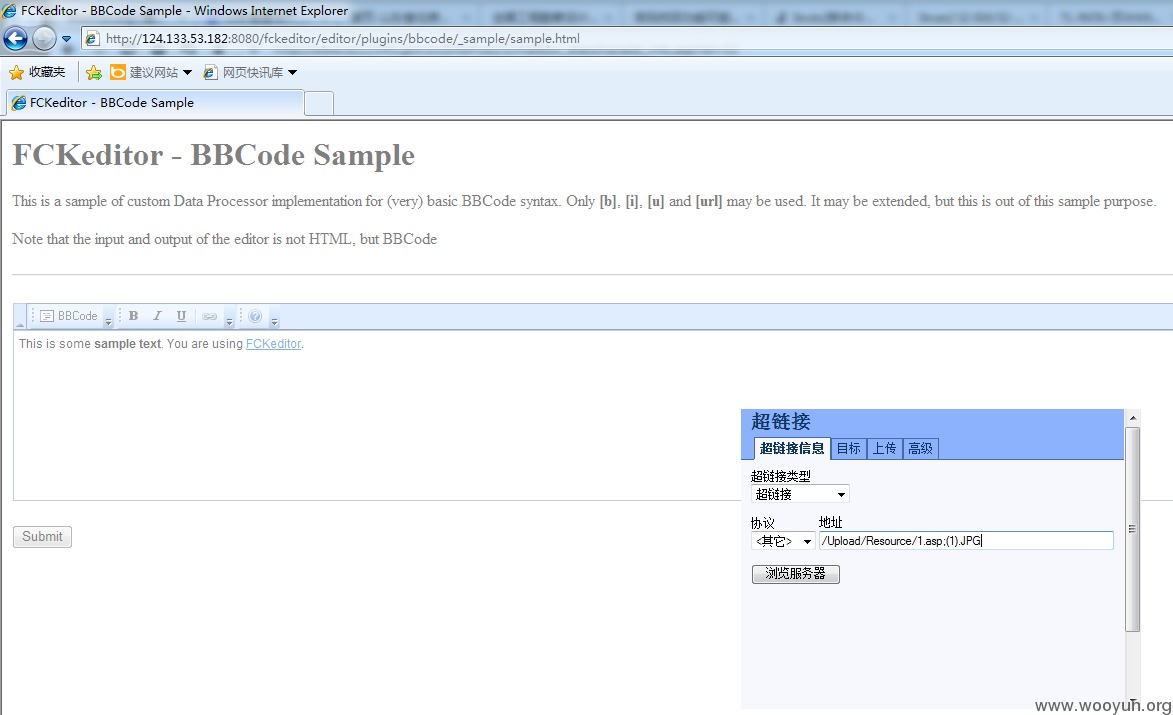Click the Submit button
The height and width of the screenshot is (715, 1173).
click(x=43, y=537)
